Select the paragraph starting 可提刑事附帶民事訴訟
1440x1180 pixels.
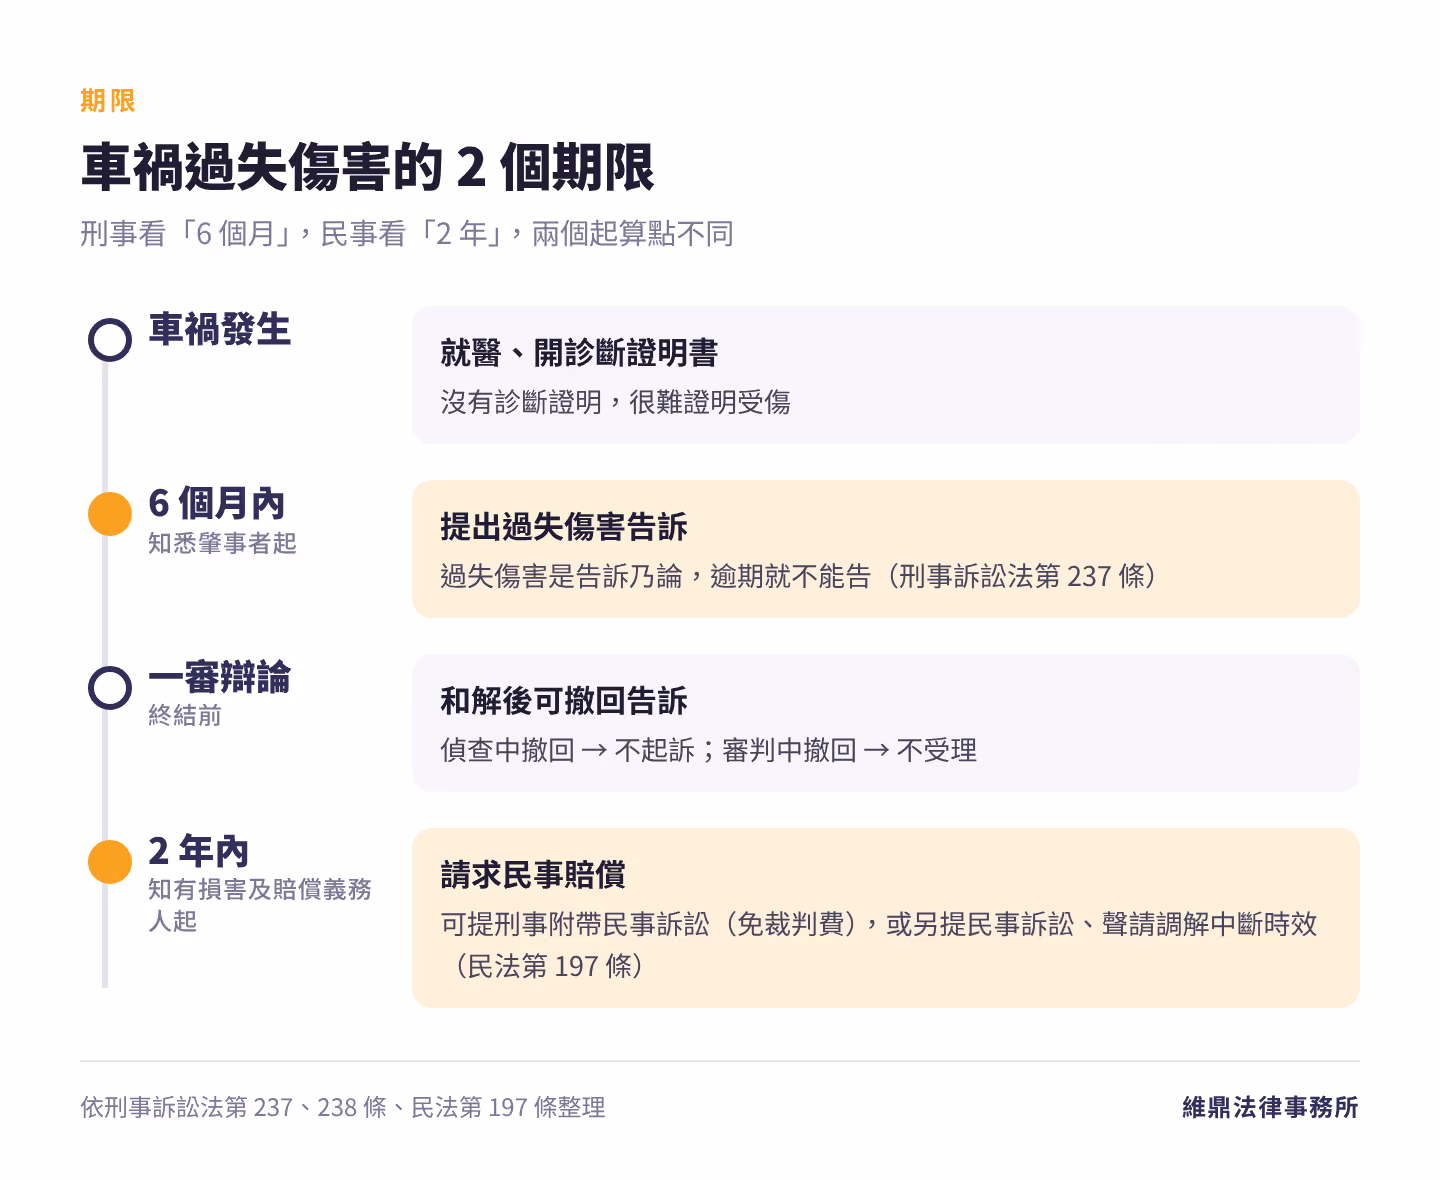[x=880, y=945]
